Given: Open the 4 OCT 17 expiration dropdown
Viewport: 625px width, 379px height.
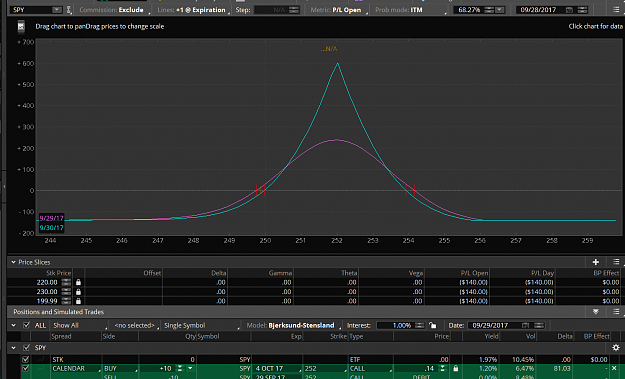Looking at the screenshot, I should [x=277, y=369].
